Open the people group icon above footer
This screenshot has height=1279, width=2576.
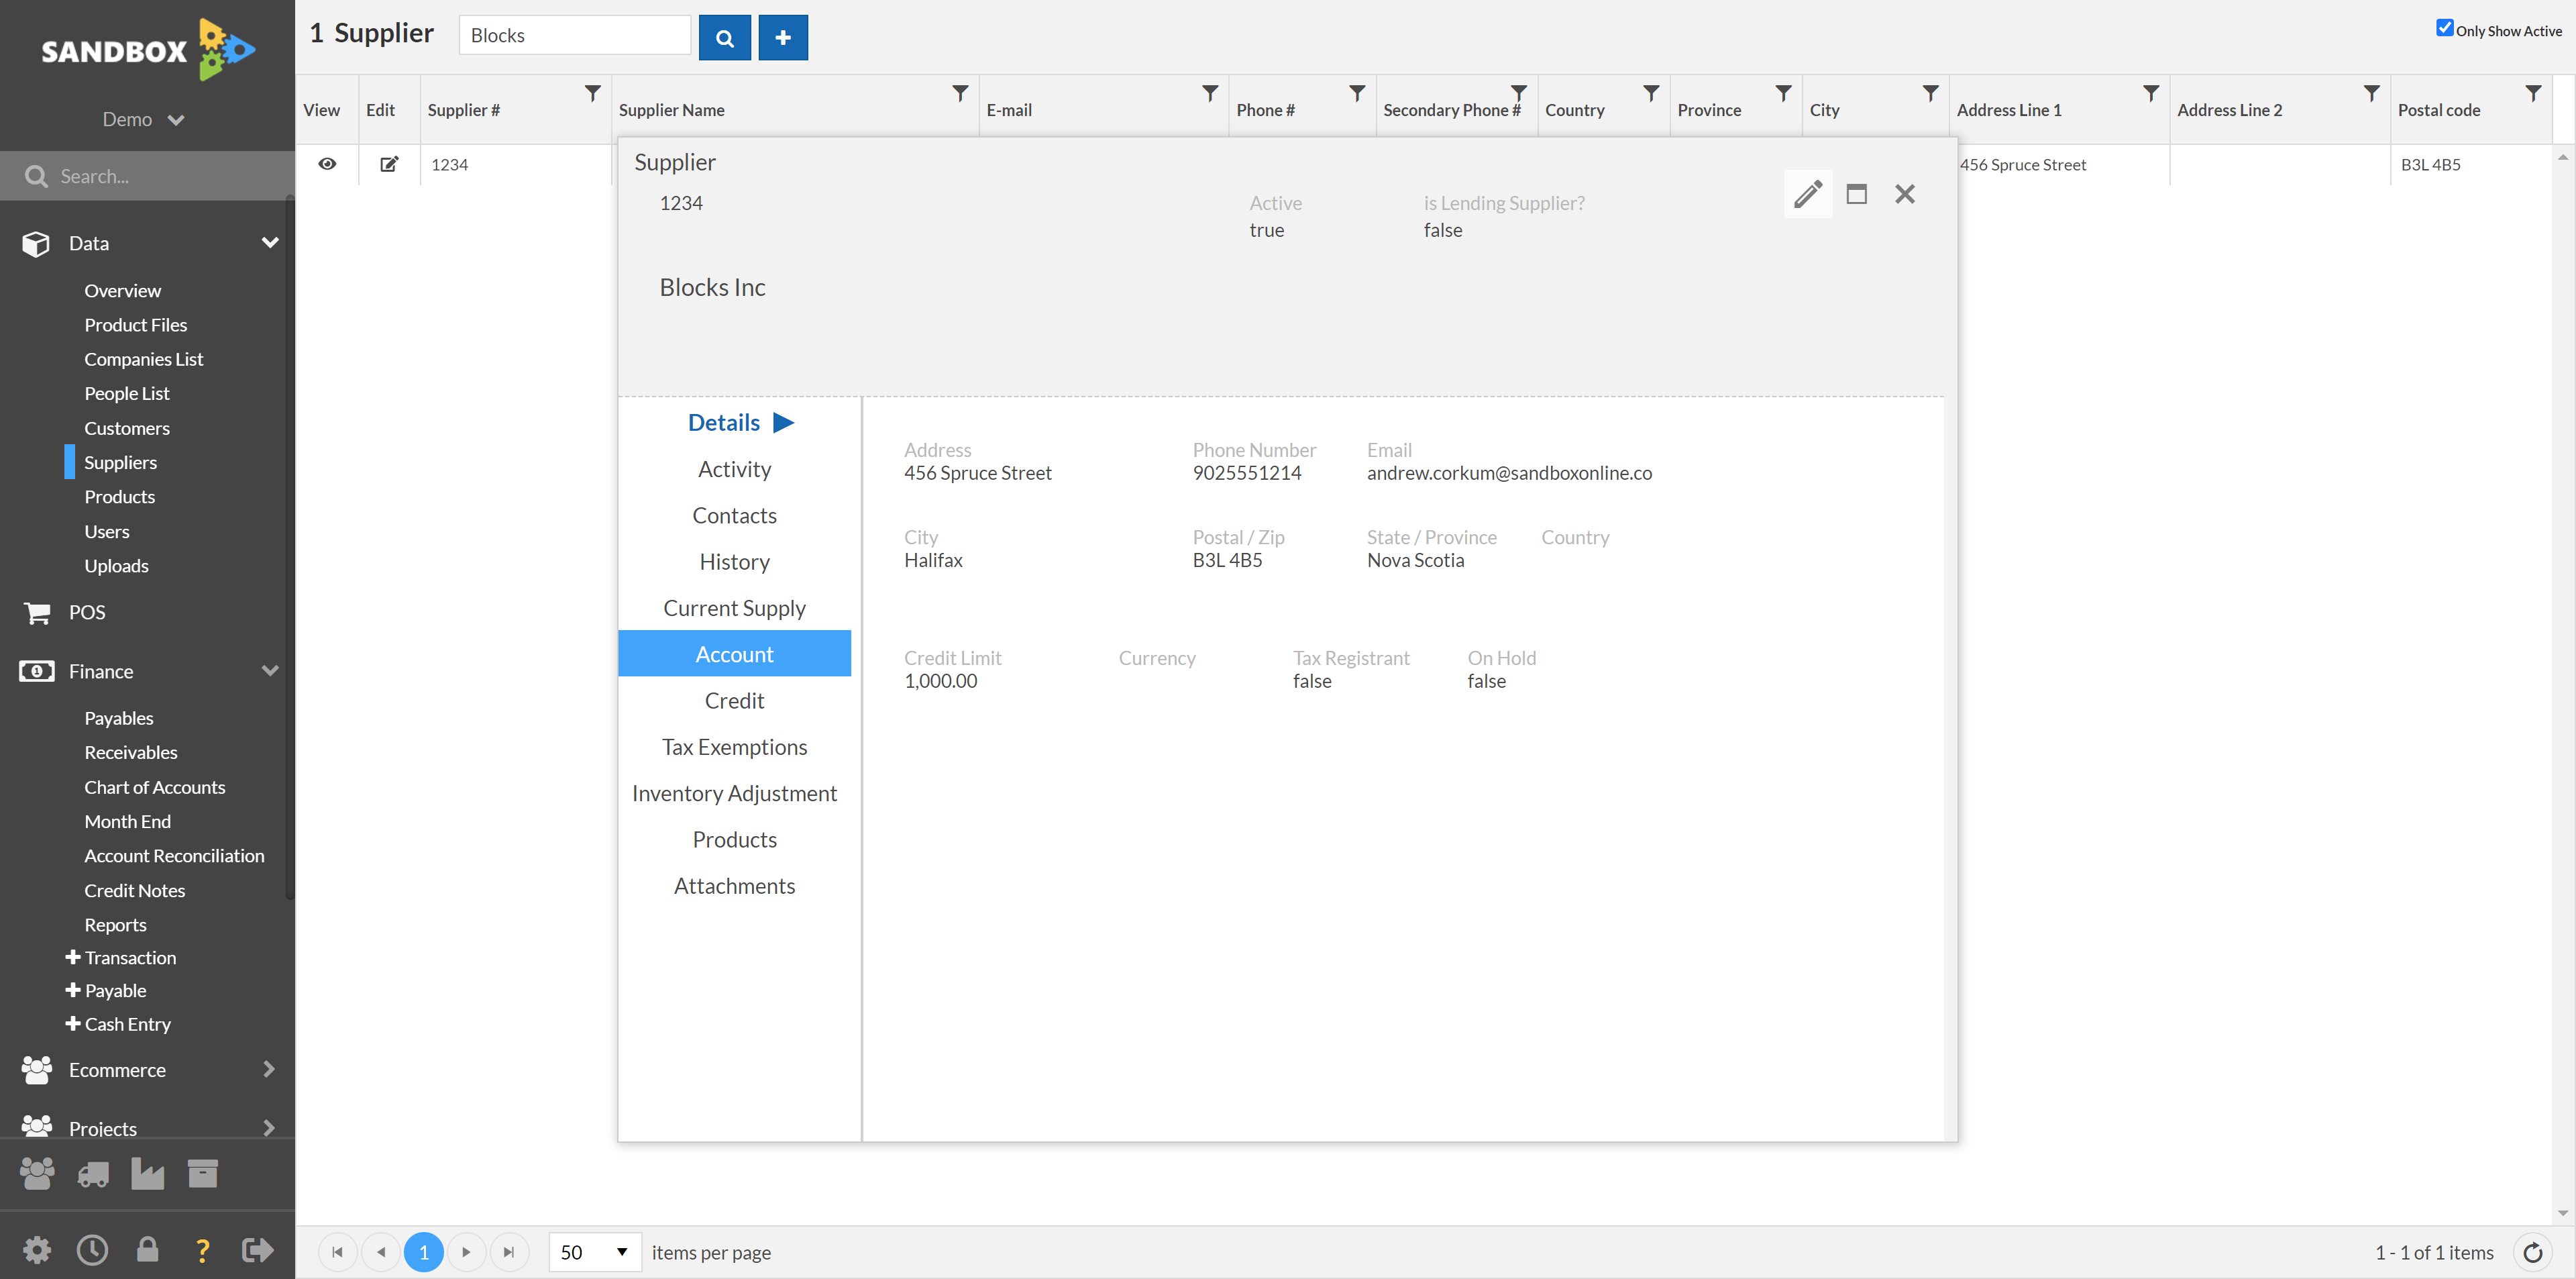[37, 1174]
